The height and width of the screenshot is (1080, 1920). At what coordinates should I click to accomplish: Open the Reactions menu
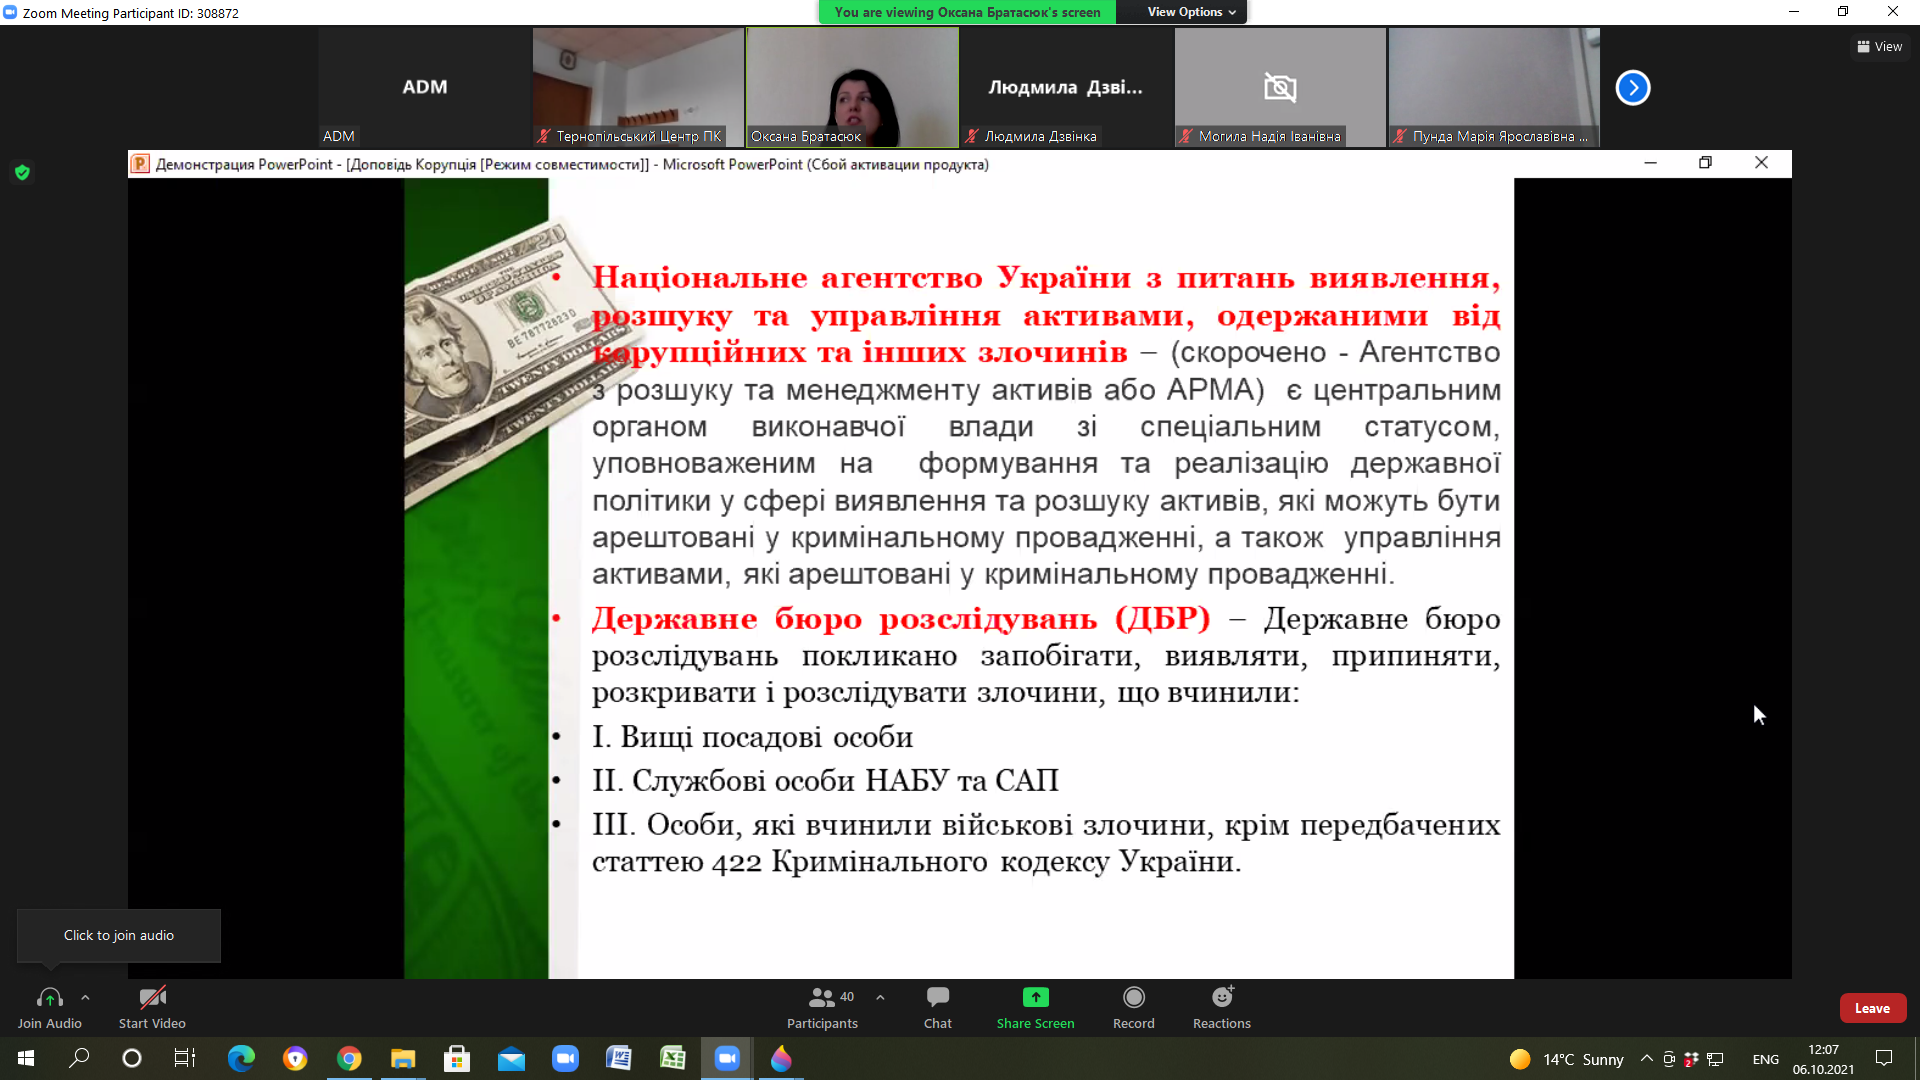(x=1222, y=1008)
